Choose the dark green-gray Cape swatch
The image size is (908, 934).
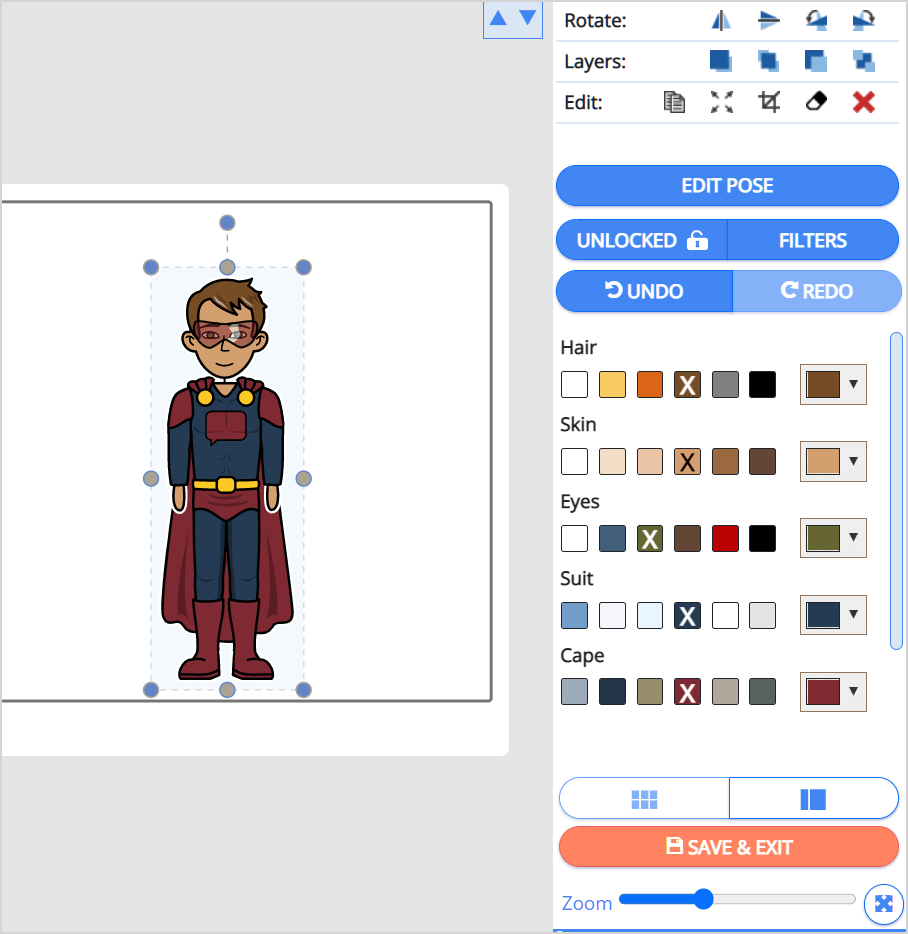(763, 692)
